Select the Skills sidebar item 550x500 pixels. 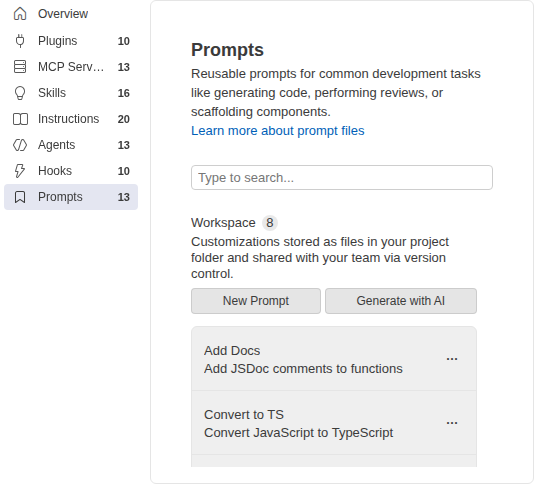71,93
